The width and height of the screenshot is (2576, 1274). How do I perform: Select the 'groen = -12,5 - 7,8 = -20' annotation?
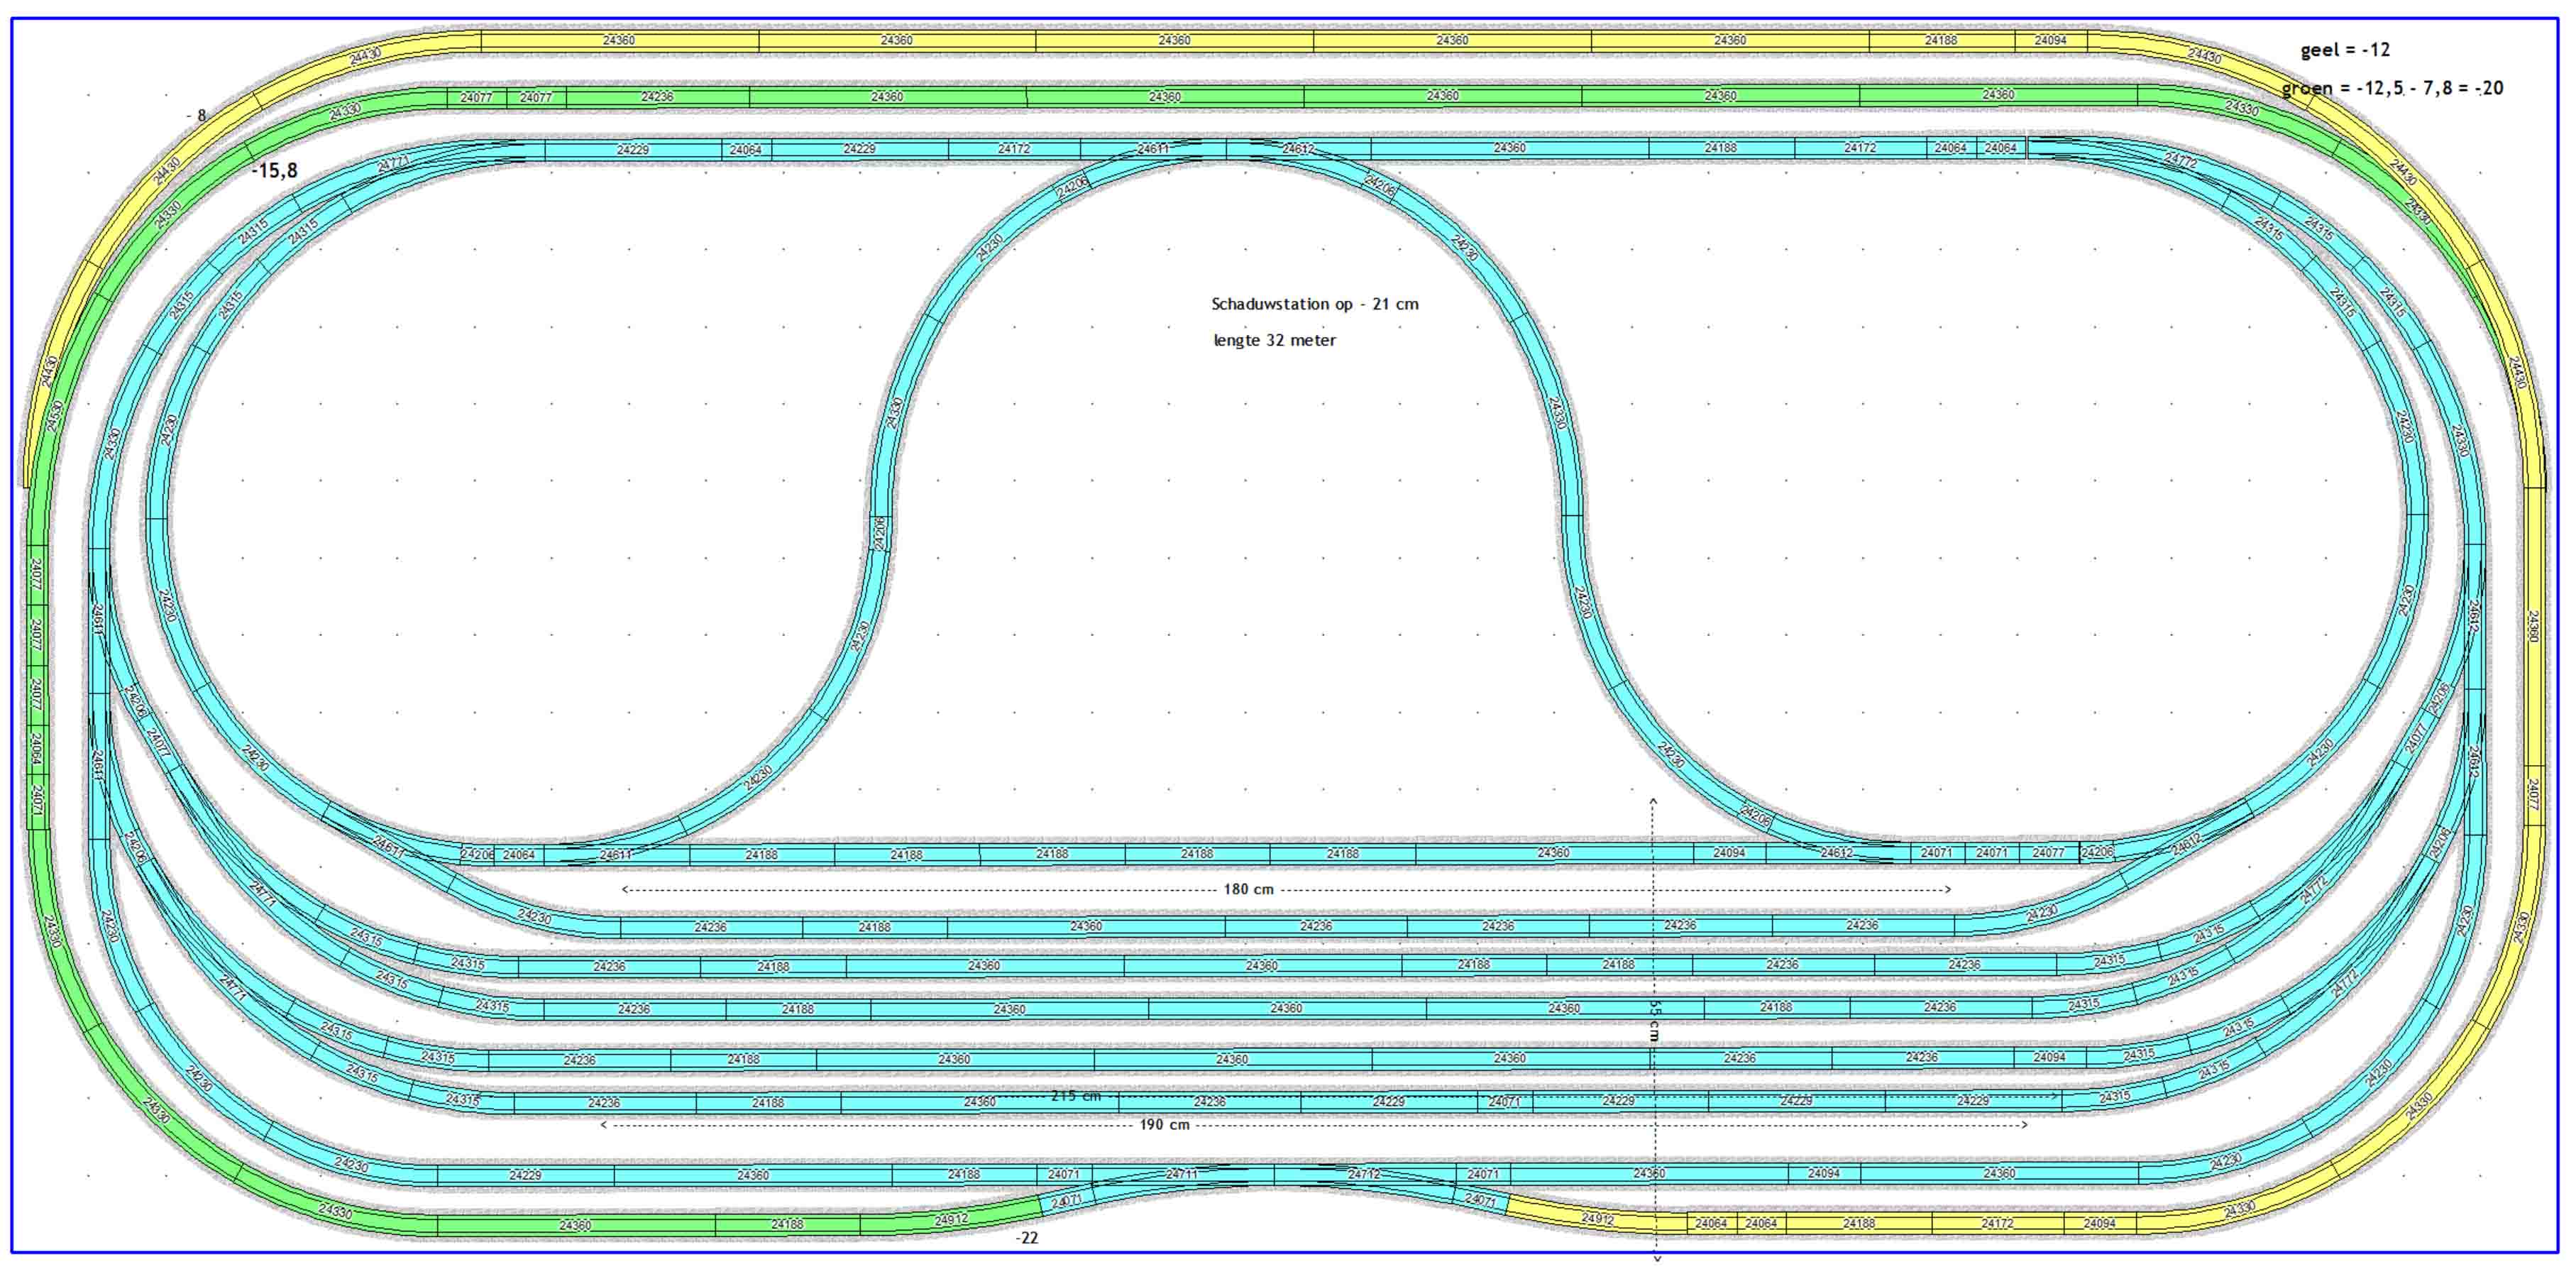point(2392,88)
